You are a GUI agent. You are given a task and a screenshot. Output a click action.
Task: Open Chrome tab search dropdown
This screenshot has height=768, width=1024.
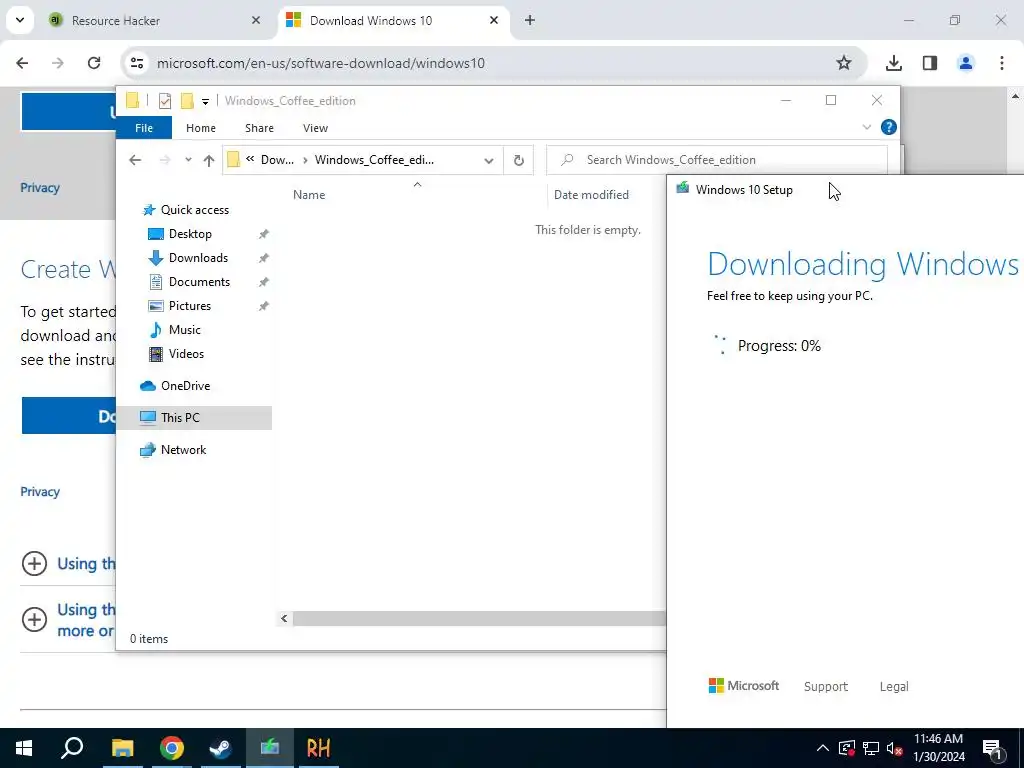tap(20, 20)
